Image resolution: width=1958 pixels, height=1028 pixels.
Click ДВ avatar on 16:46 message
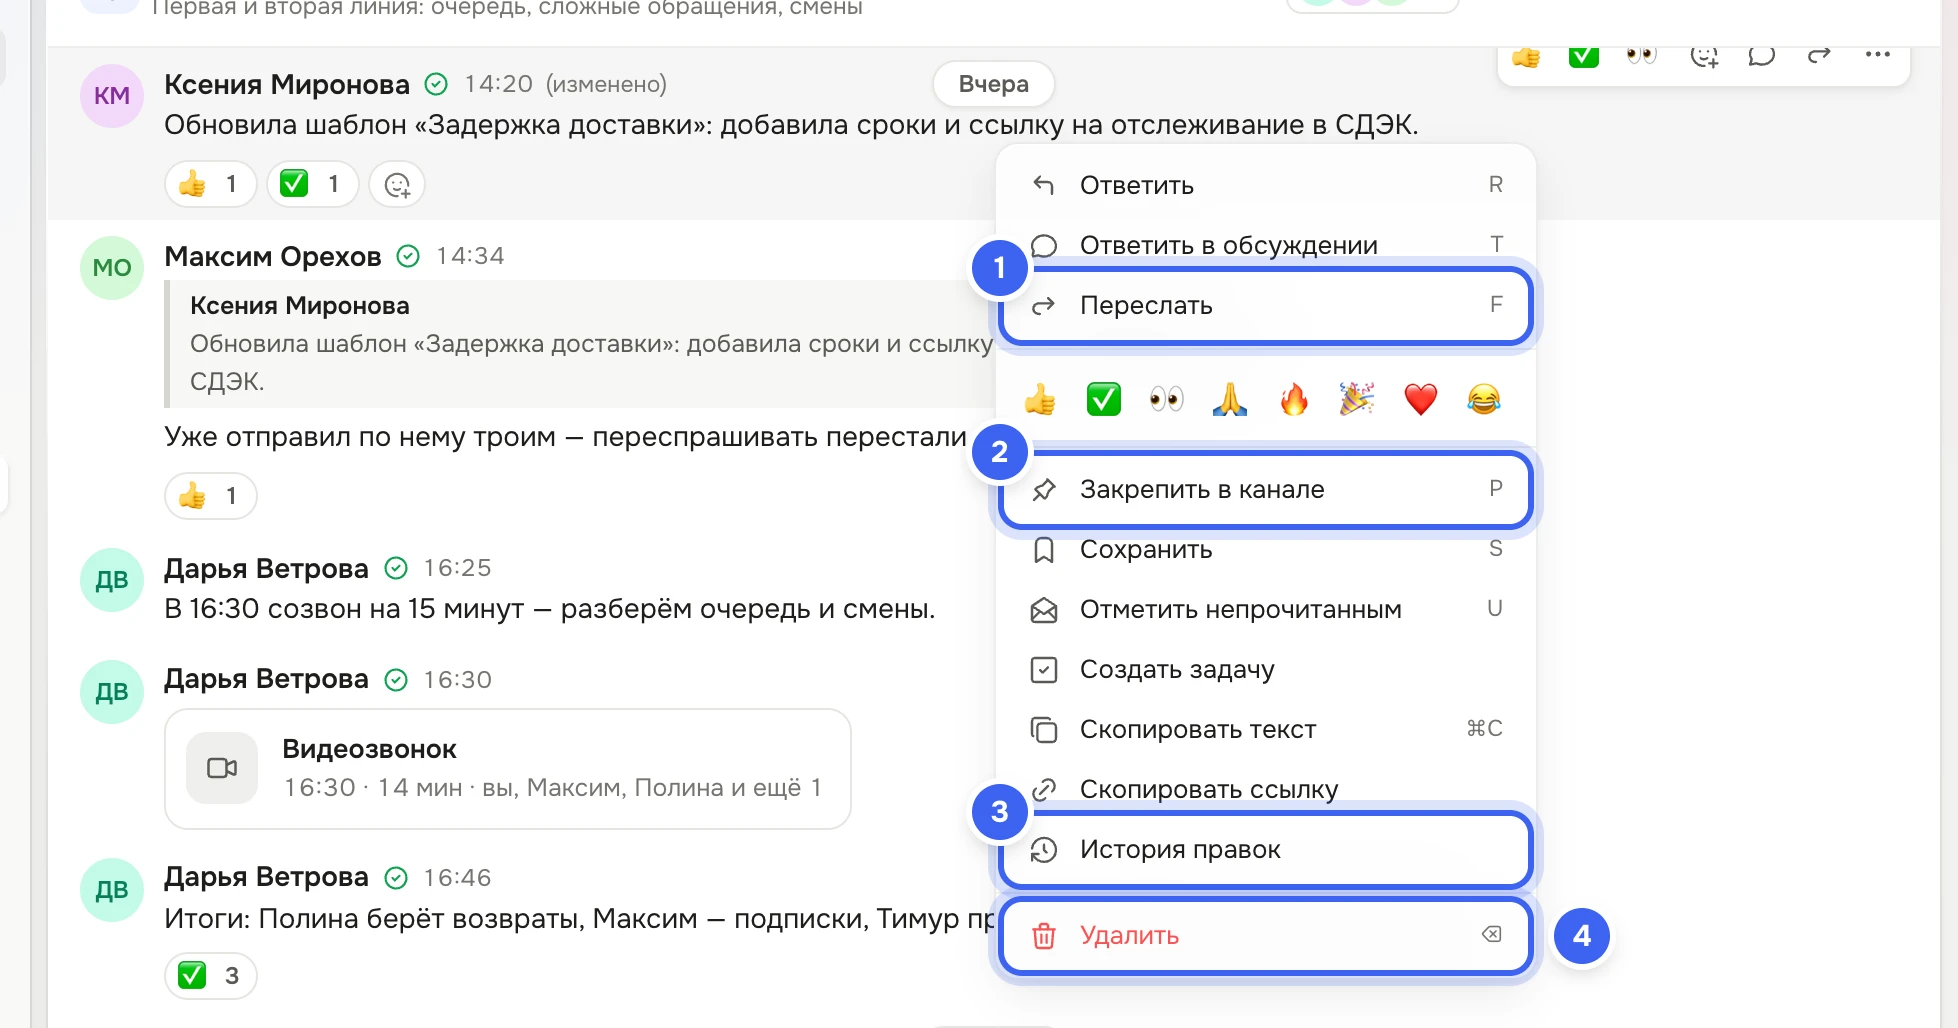tap(112, 890)
